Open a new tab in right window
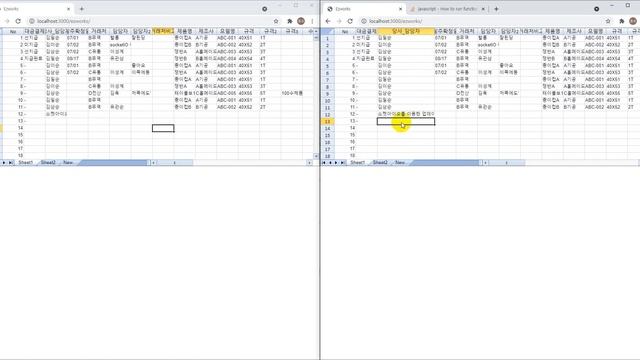Viewport: 640px width, 360px height. coord(496,9)
